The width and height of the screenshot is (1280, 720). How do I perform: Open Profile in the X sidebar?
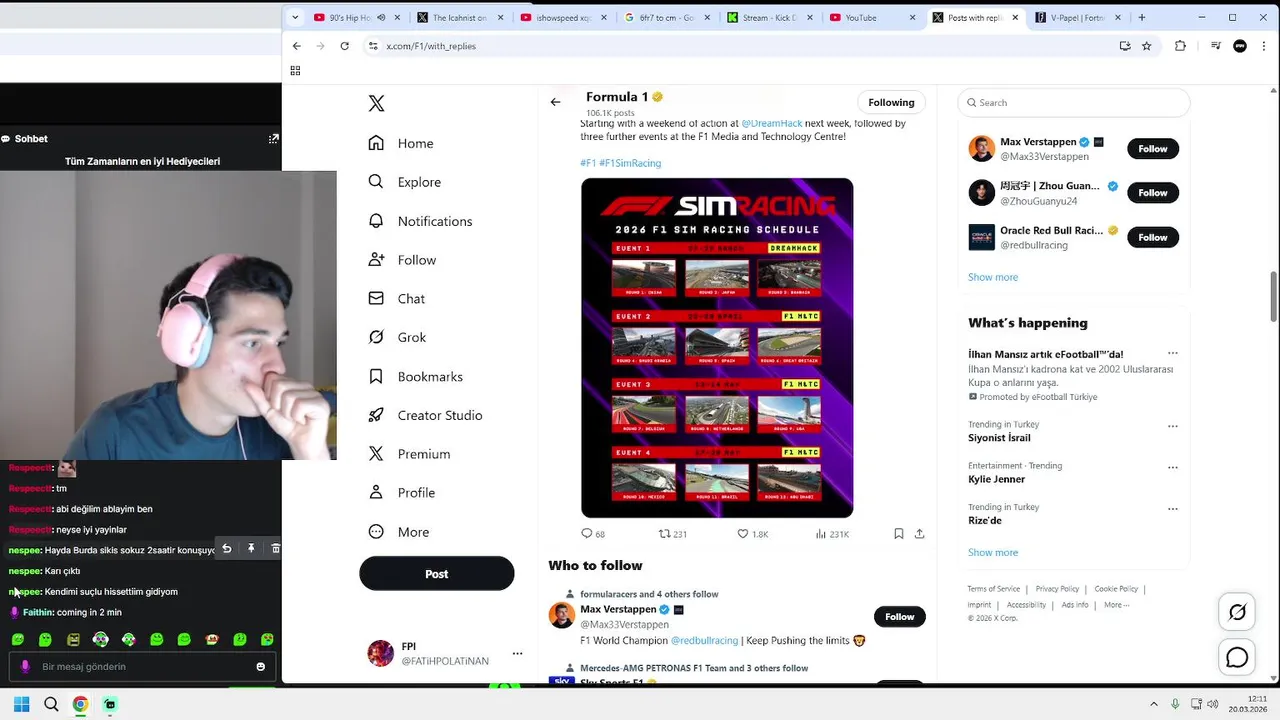click(x=401, y=493)
